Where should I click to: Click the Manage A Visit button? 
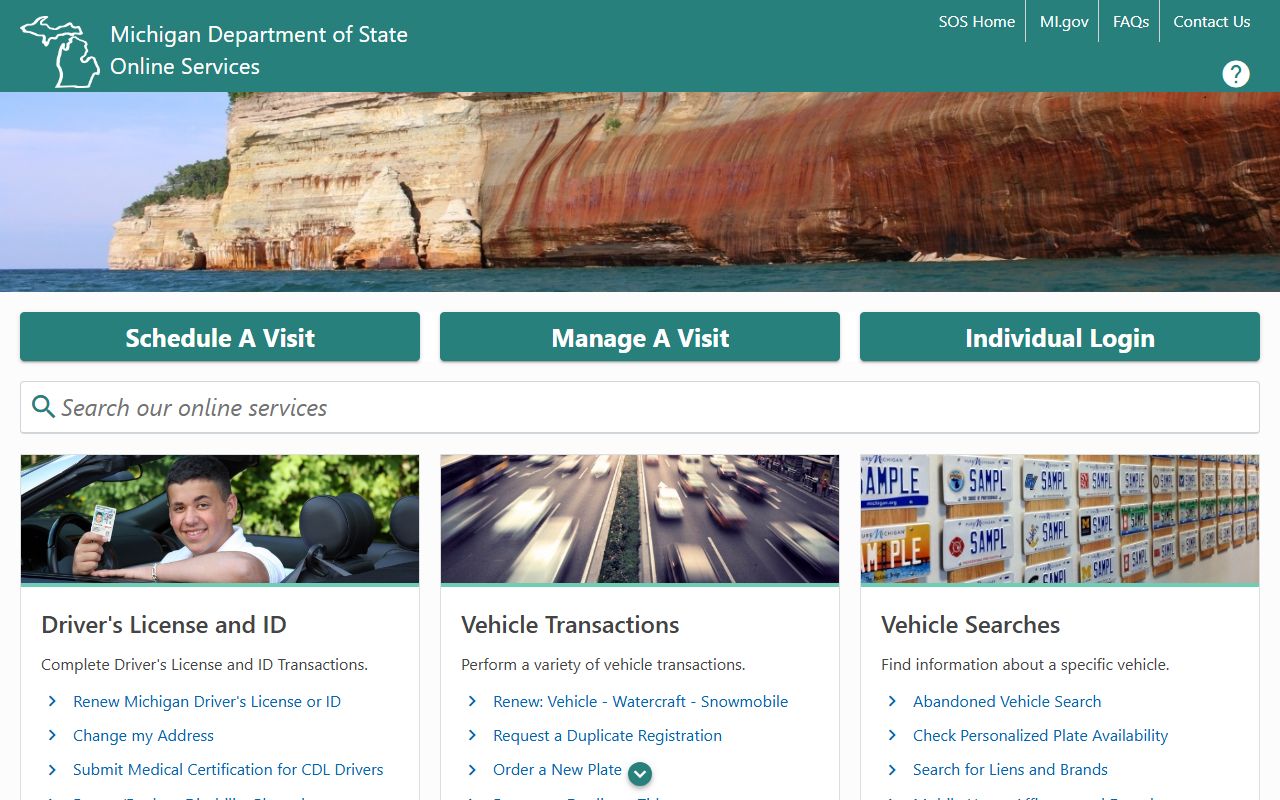pos(640,337)
